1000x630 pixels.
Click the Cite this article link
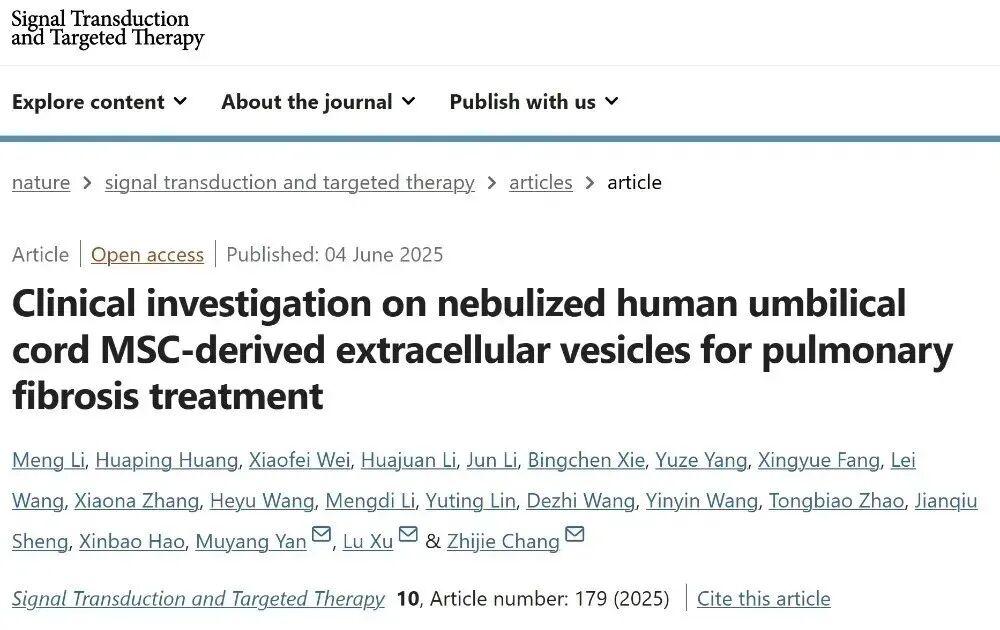click(x=763, y=598)
